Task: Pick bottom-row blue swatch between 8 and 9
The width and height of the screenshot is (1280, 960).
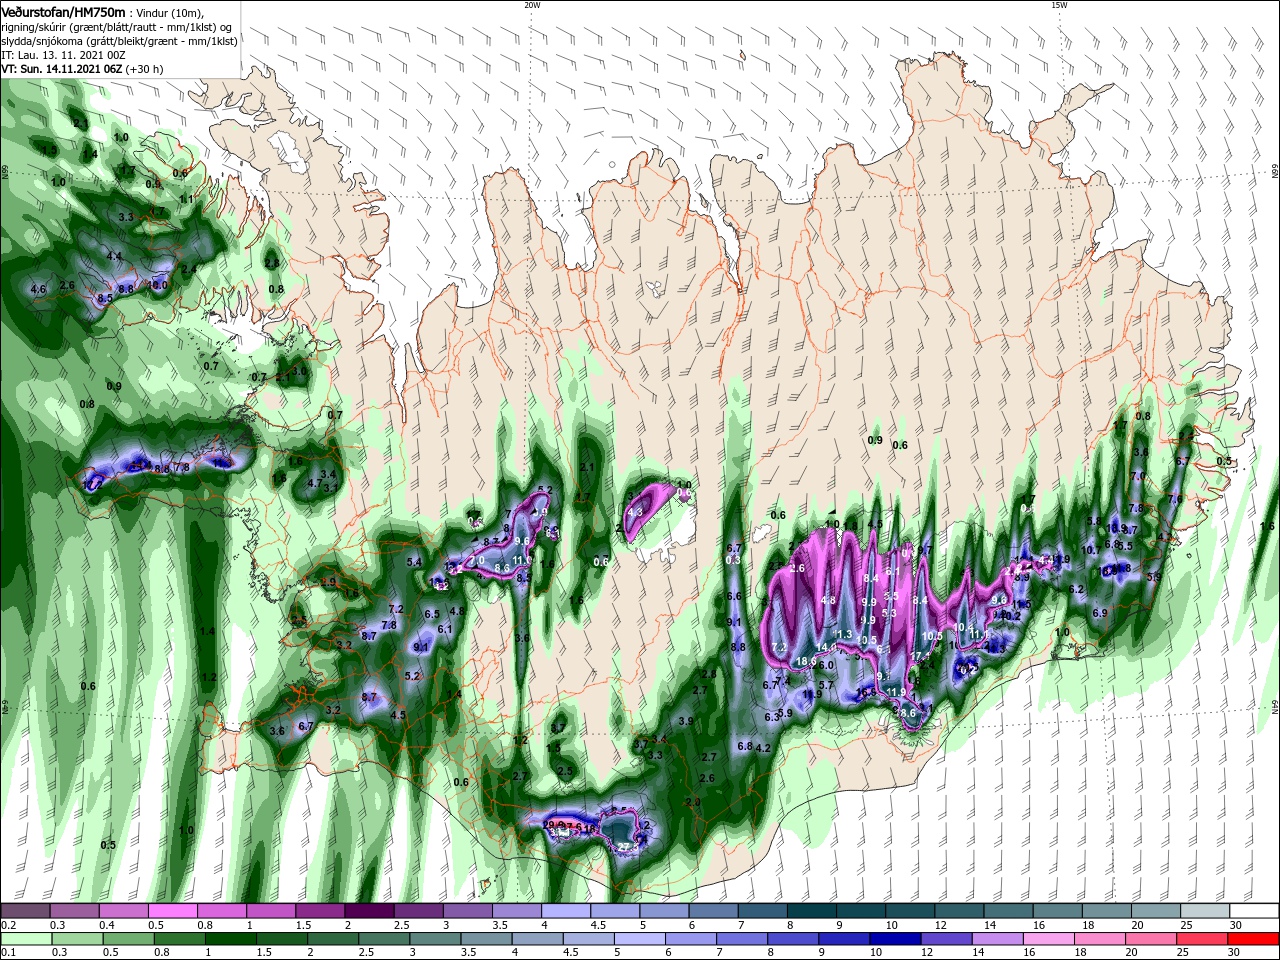Action: tap(794, 939)
